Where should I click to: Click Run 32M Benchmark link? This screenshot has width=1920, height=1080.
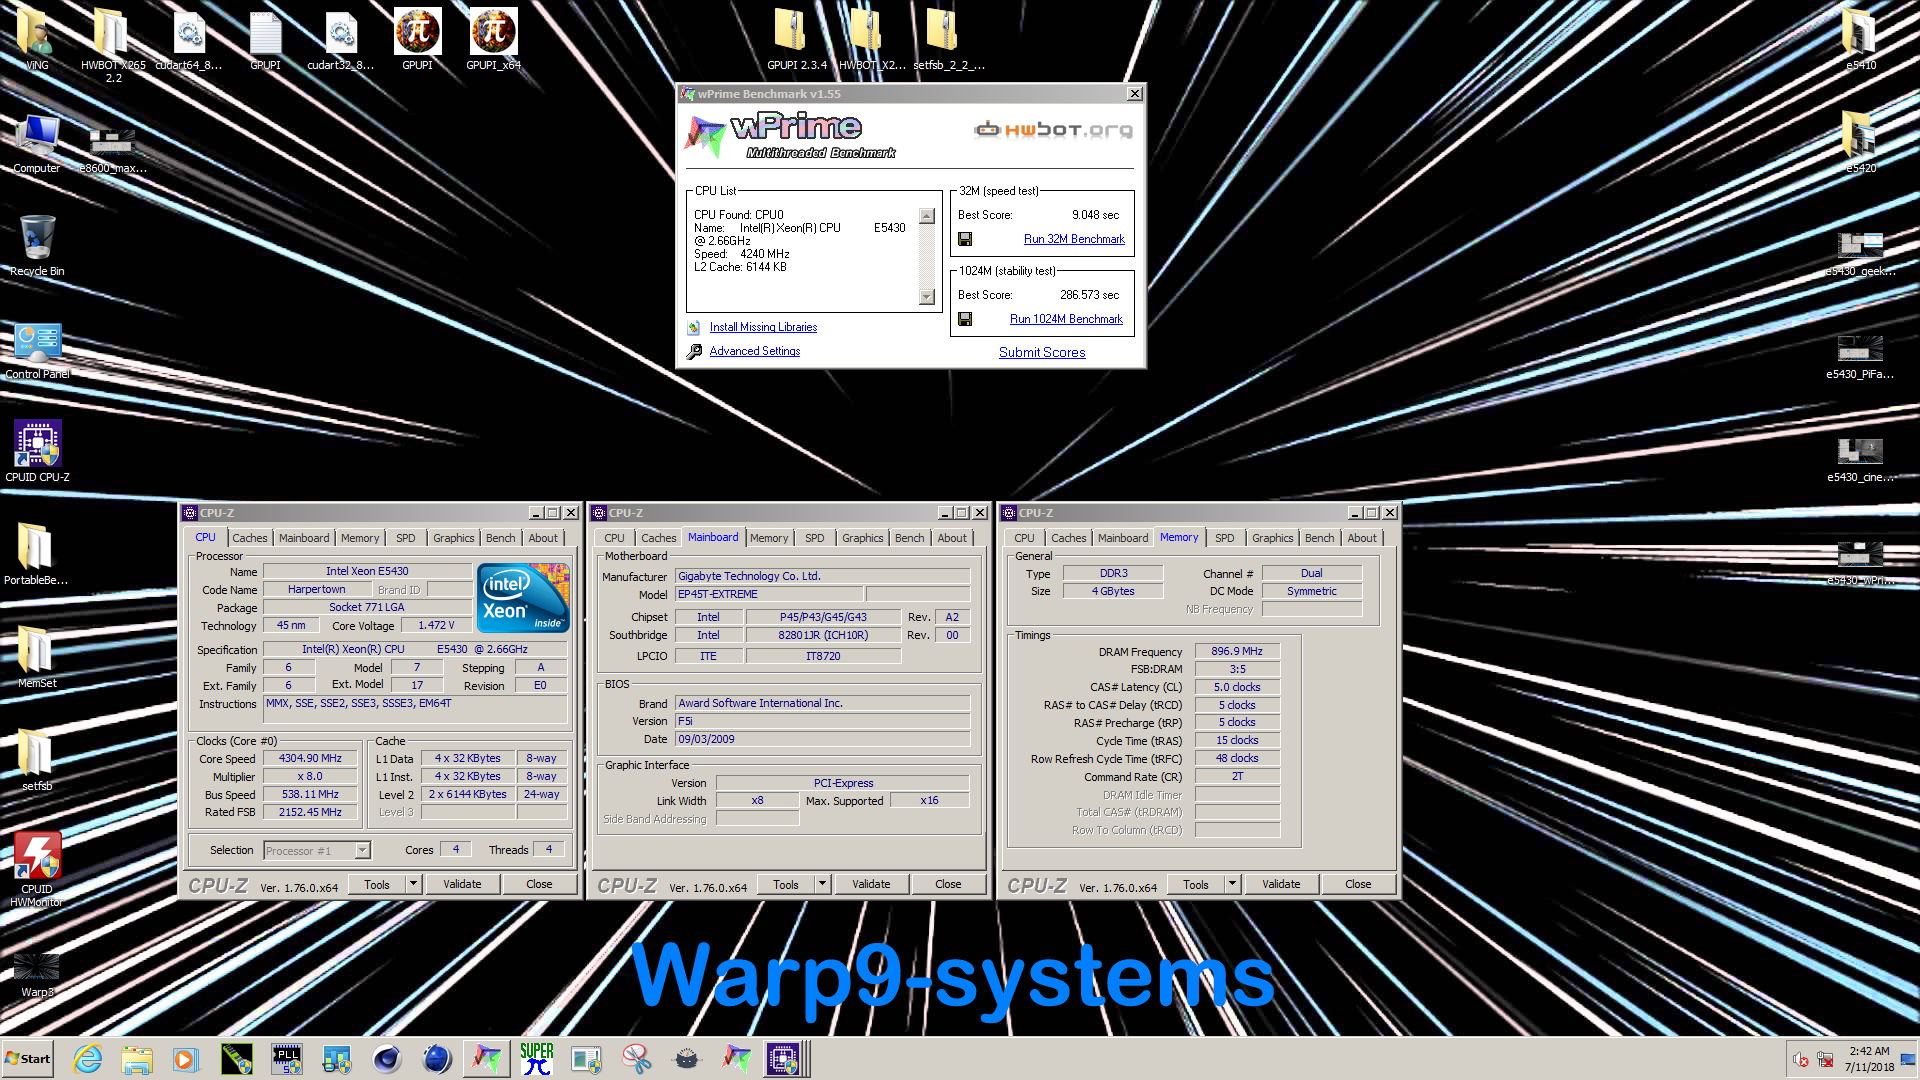pos(1074,239)
